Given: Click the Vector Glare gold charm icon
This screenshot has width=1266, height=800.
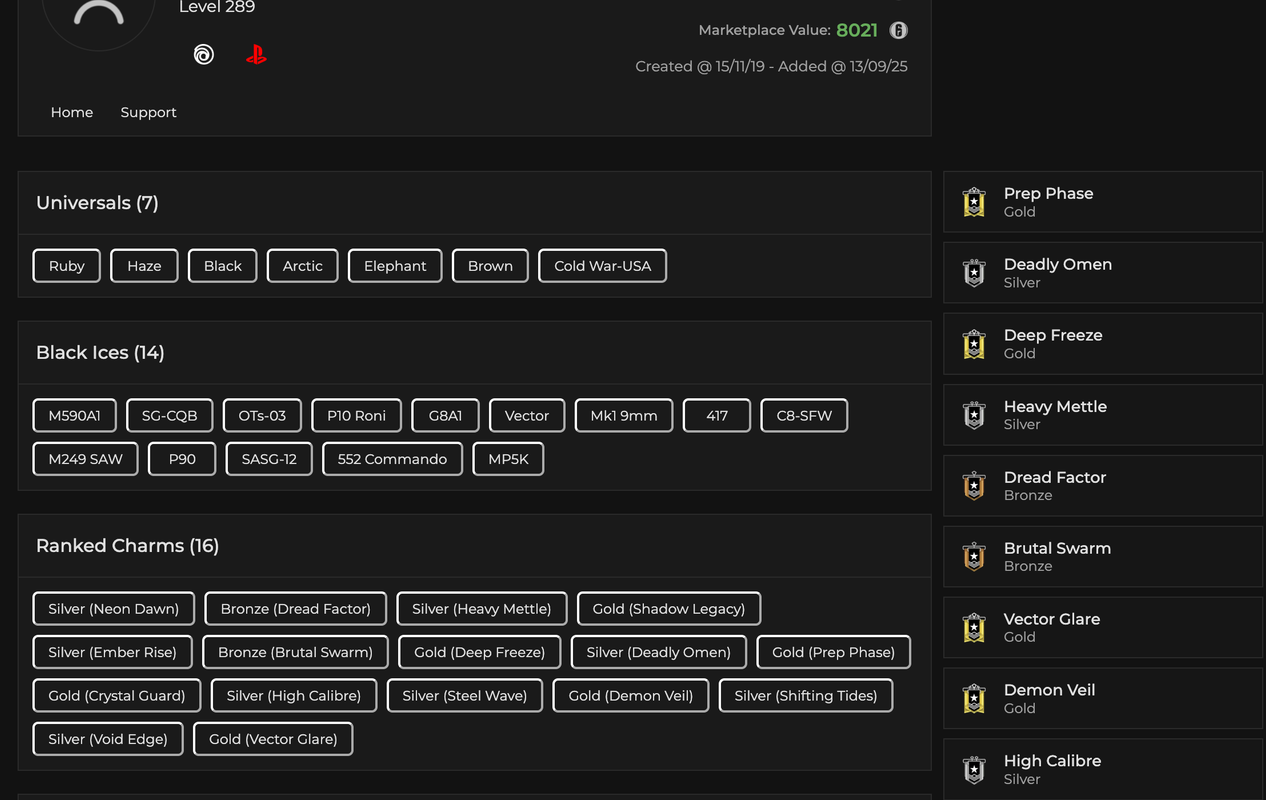Looking at the screenshot, I should [x=974, y=628].
